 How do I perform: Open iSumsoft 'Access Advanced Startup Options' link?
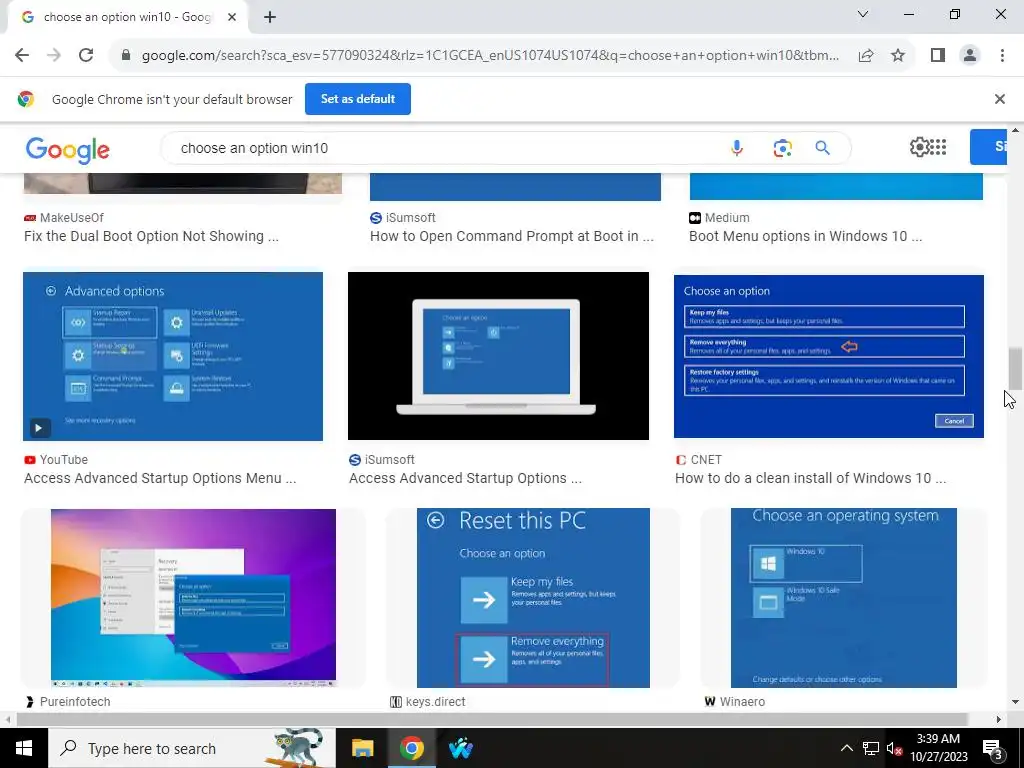click(x=465, y=478)
